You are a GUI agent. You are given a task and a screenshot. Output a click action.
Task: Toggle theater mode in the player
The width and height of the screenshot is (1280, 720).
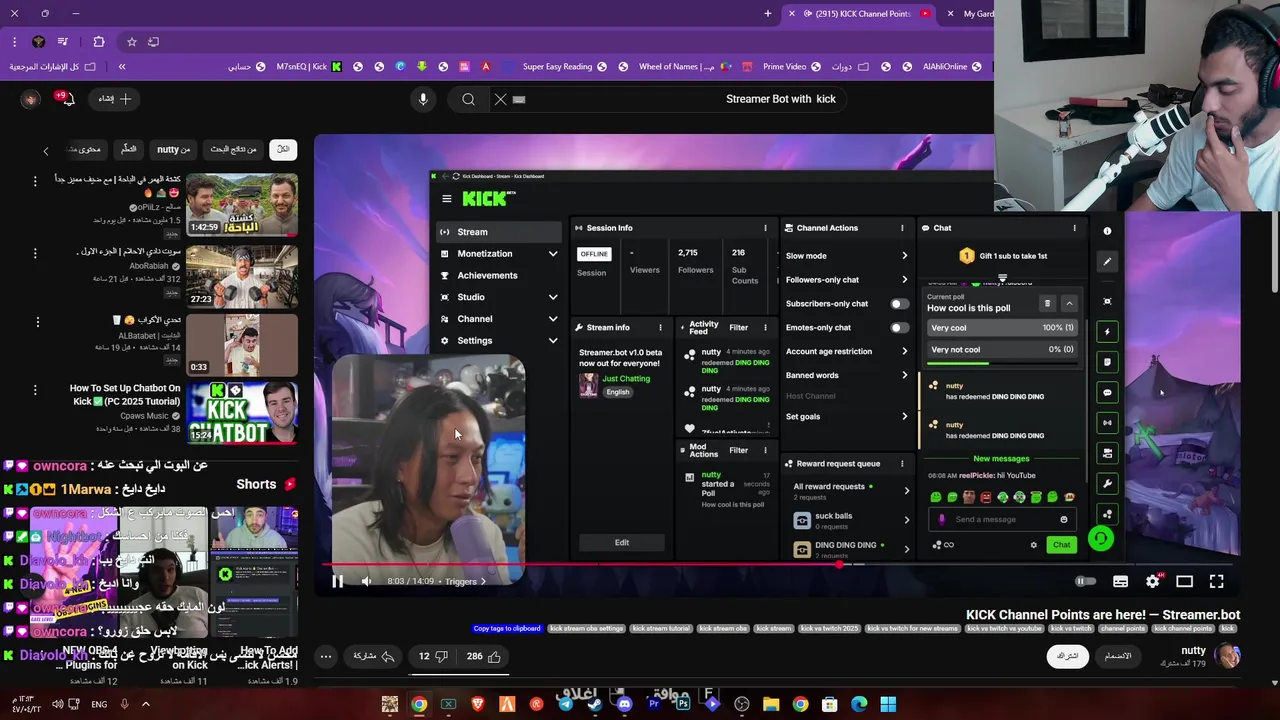point(1184,581)
